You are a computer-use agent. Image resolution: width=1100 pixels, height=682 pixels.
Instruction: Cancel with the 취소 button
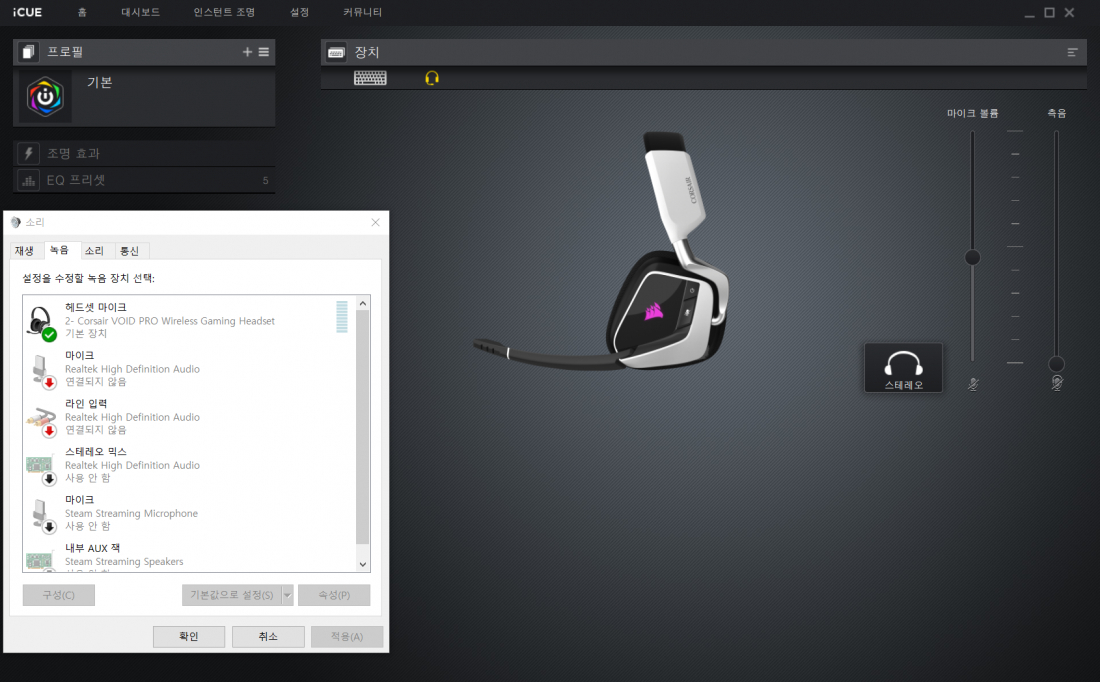[268, 636]
